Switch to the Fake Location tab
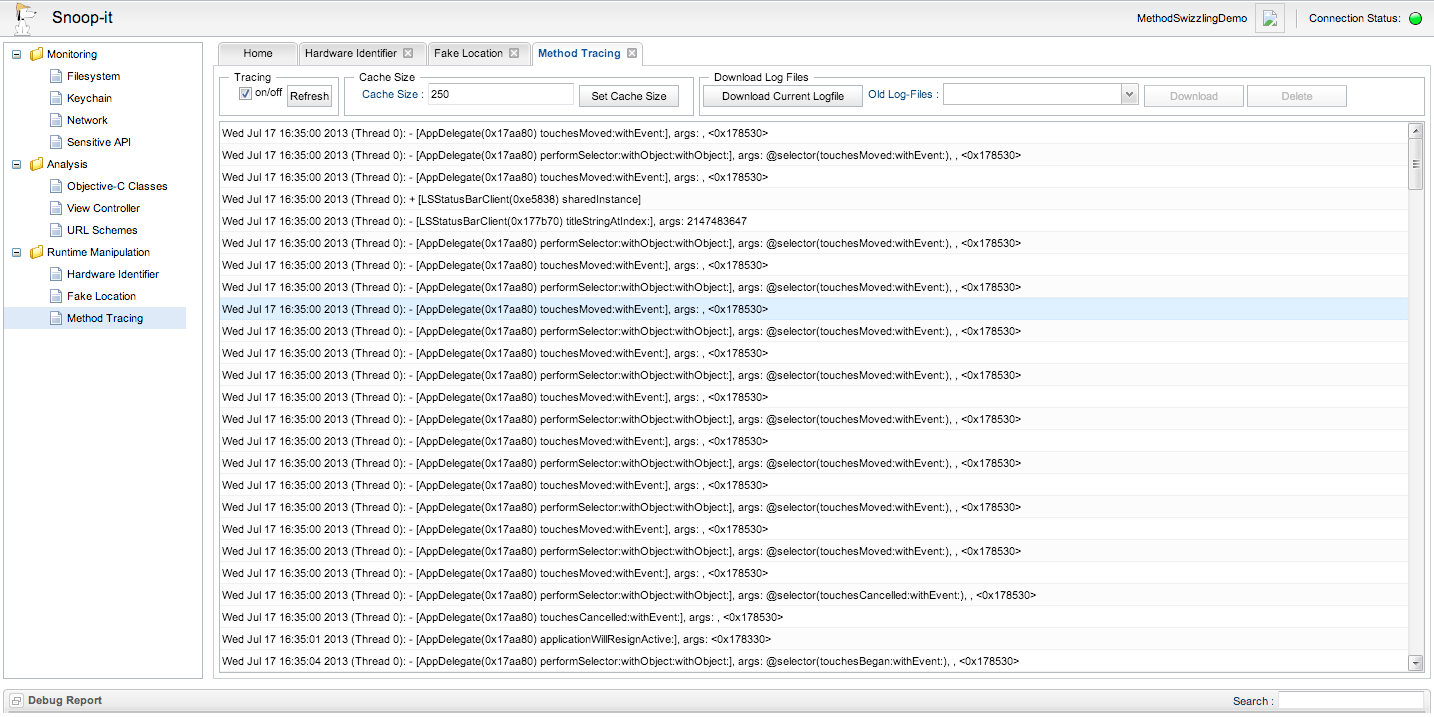 pos(467,53)
